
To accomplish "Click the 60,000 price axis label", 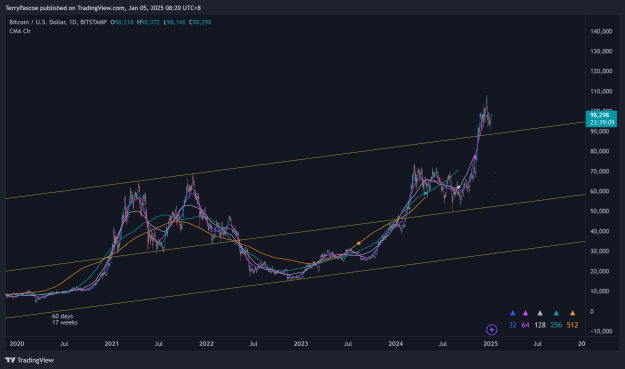I will 599,191.
